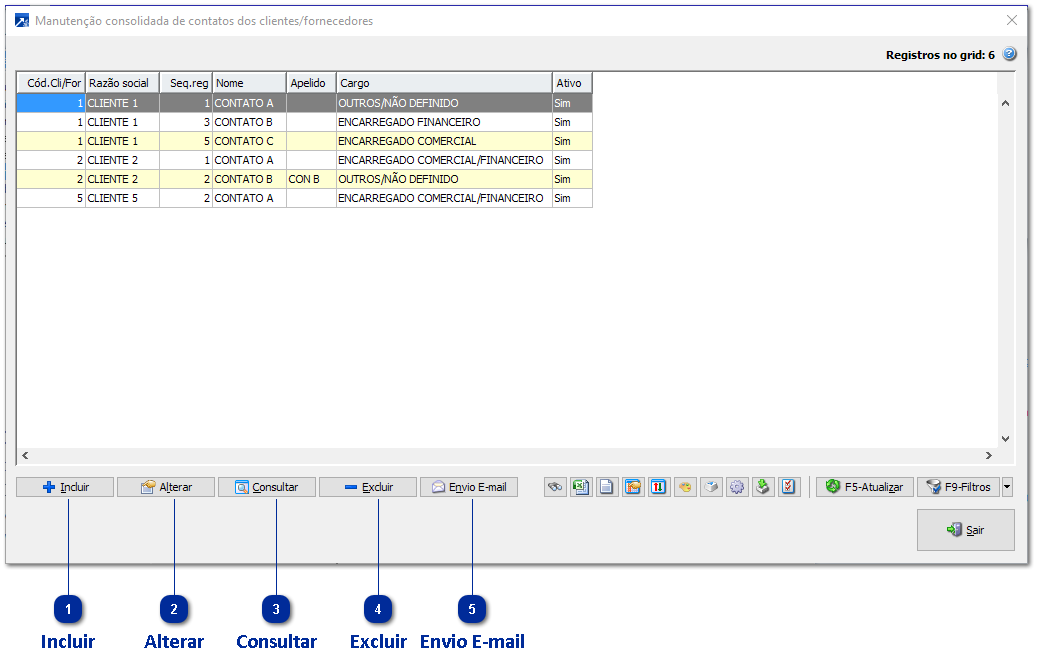1051x670 pixels.
Task: Open F9-Filtros filter button
Action: [x=959, y=487]
